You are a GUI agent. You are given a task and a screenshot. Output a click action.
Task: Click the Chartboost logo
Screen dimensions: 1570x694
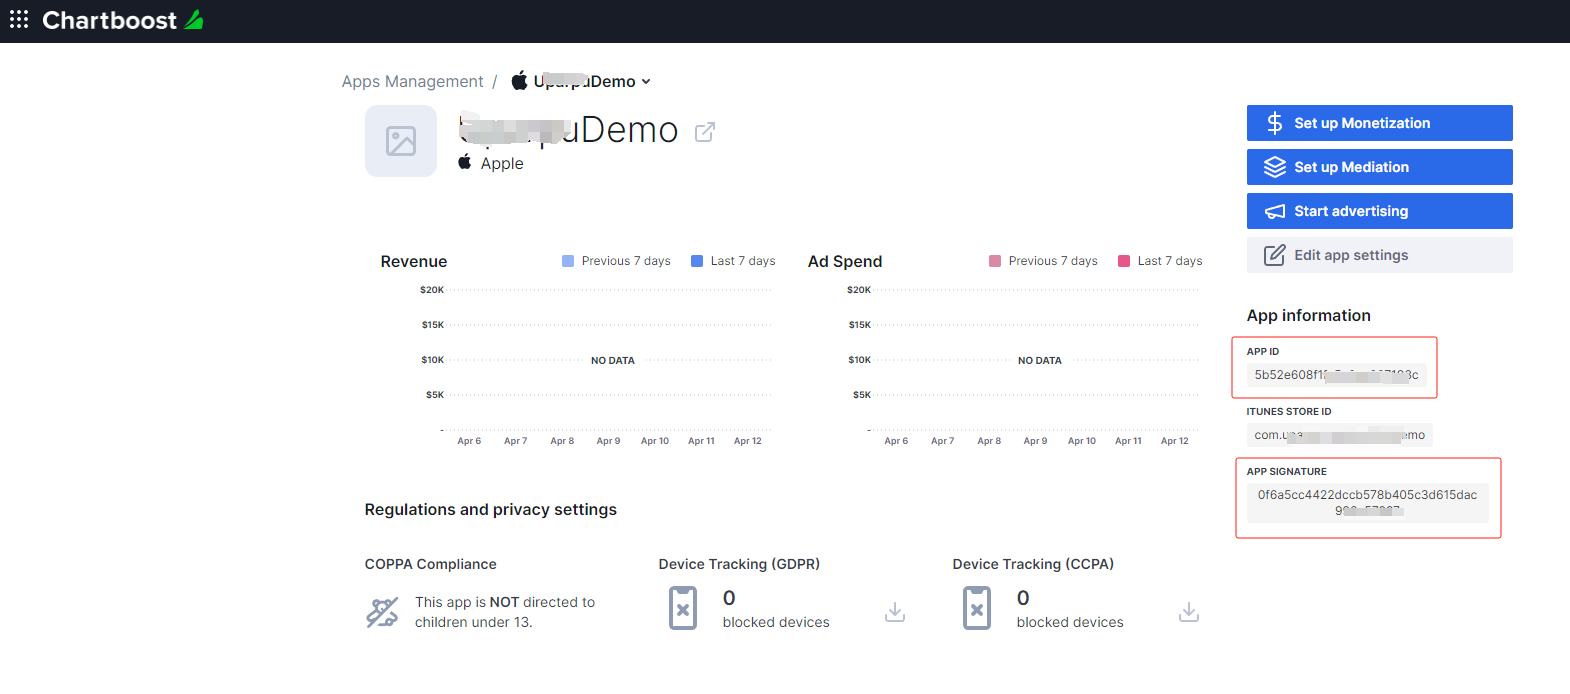[122, 20]
